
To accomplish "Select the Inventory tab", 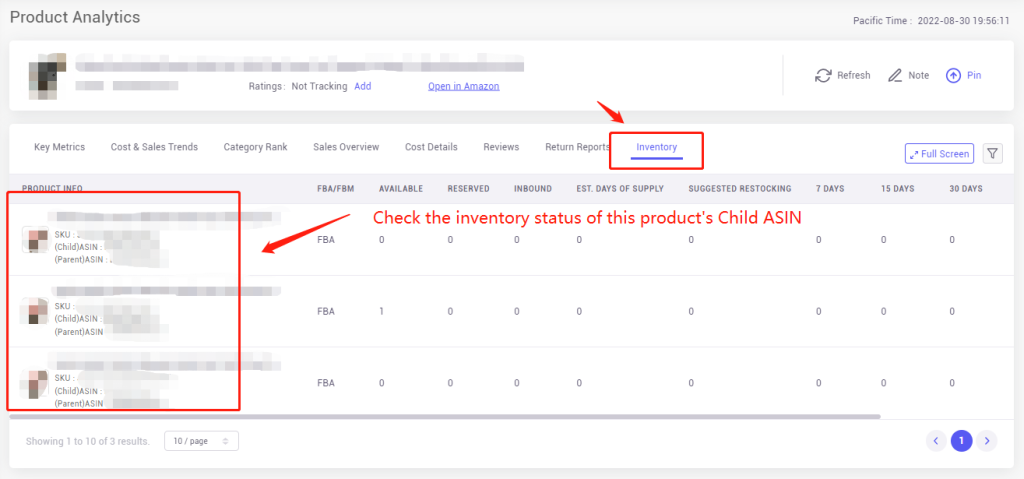I will coord(656,147).
